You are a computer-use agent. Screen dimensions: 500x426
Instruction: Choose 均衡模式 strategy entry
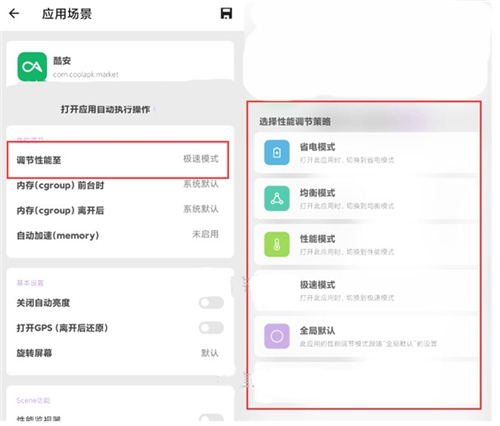tap(366, 199)
